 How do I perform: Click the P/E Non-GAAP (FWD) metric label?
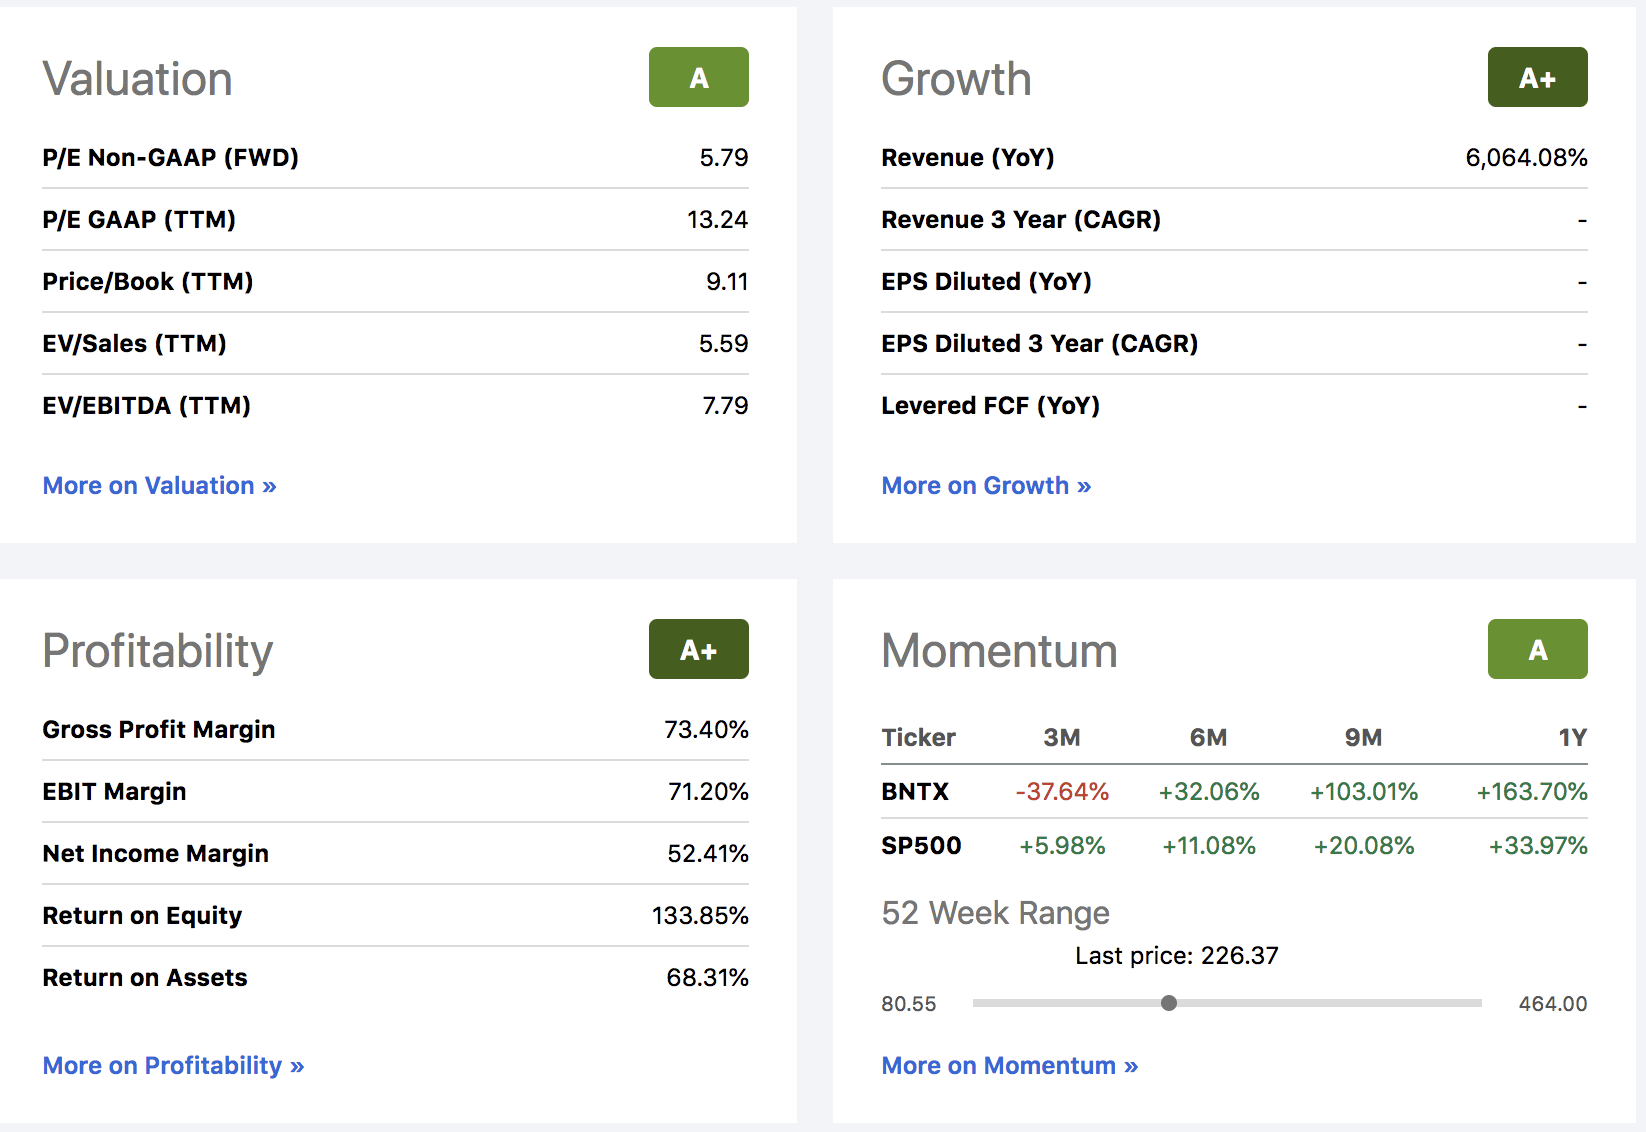coord(170,158)
